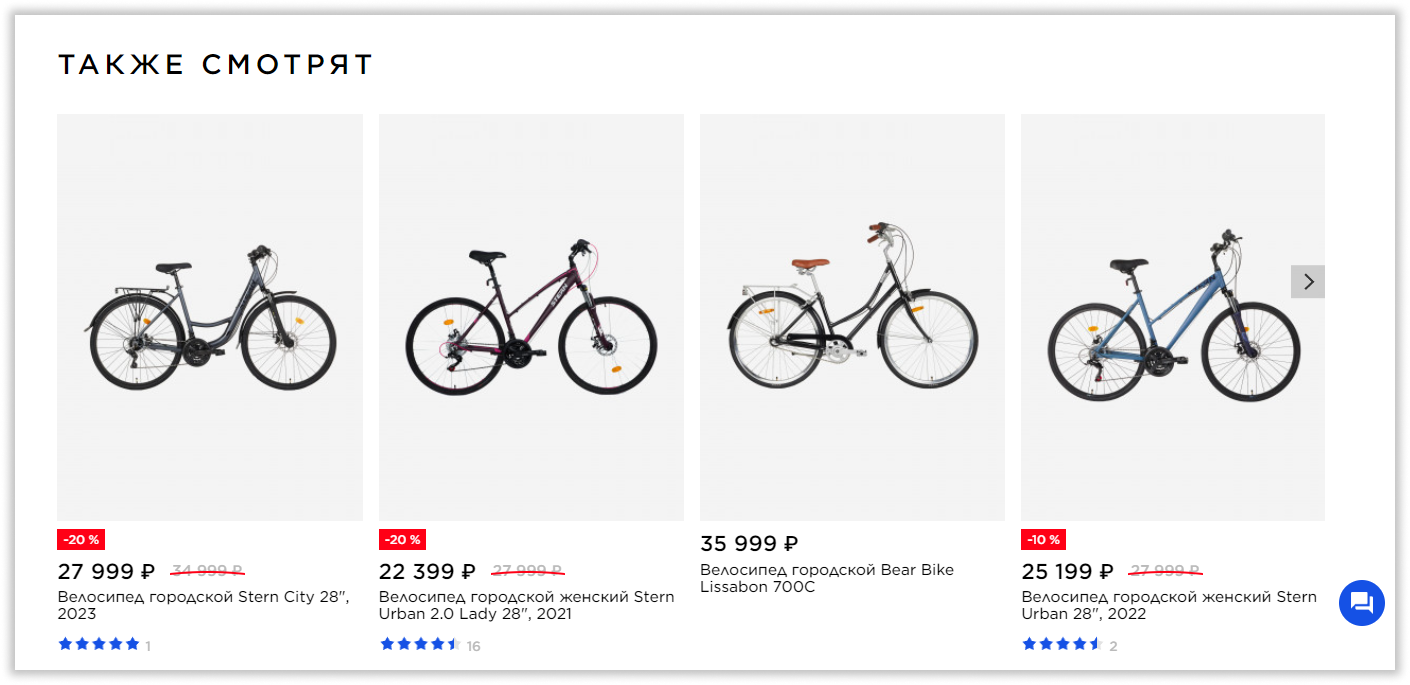This screenshot has height=685, width=1410.
Task: Open the blue Stern Urban 2022 bike image
Action: pos(1173,317)
